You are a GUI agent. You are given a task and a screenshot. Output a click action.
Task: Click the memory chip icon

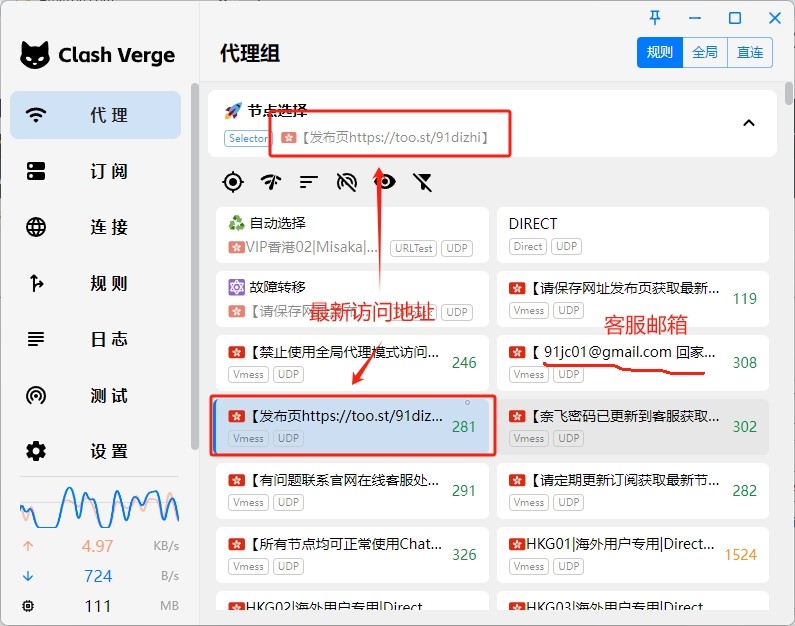pos(28,606)
